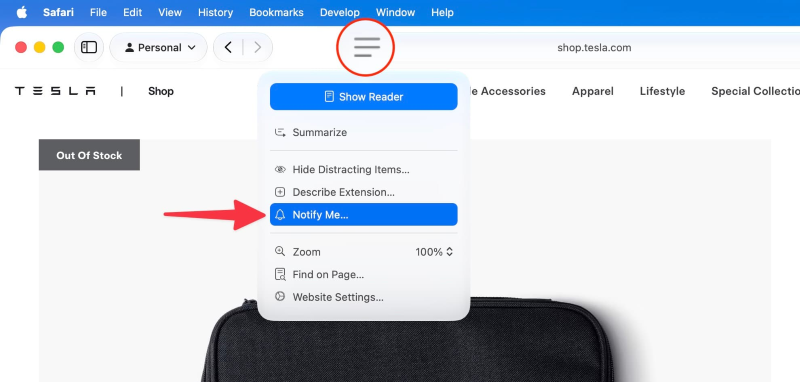Choose Hide Distracting Items option
The width and height of the screenshot is (800, 382).
point(364,169)
